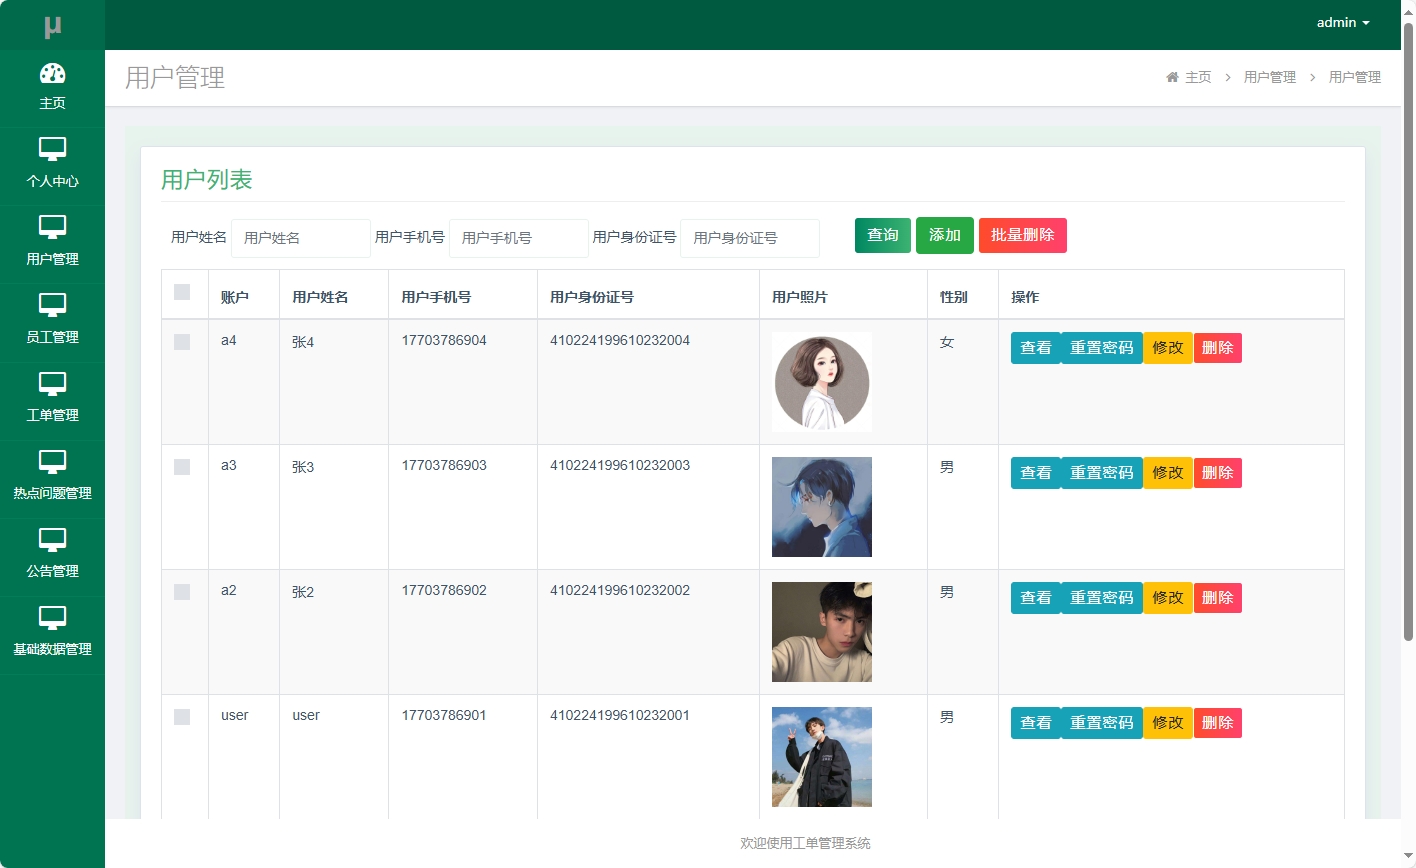
Task: Click the 用户管理 sidebar icon
Action: pyautogui.click(x=53, y=228)
